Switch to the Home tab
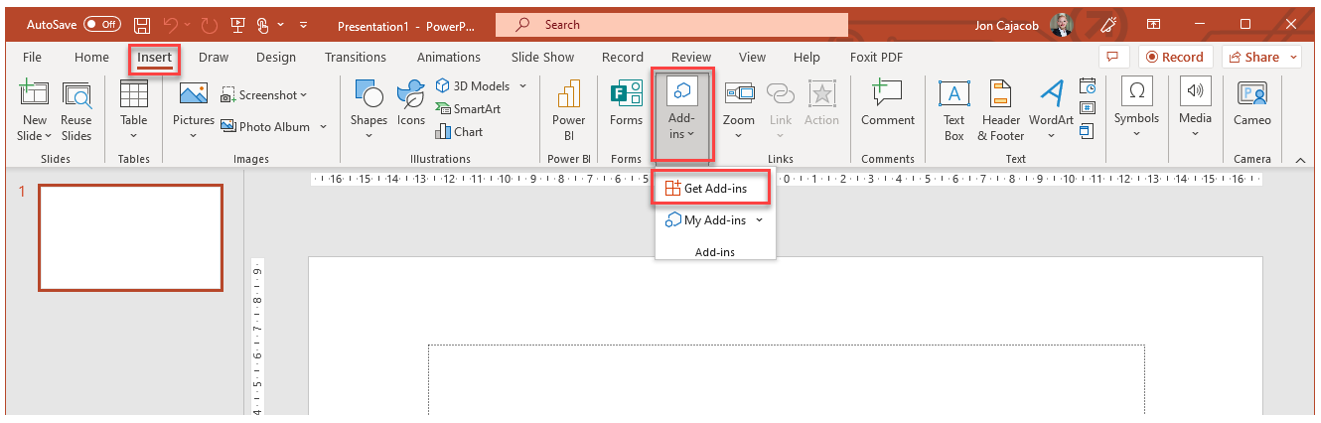The height and width of the screenshot is (423, 1321). (91, 57)
